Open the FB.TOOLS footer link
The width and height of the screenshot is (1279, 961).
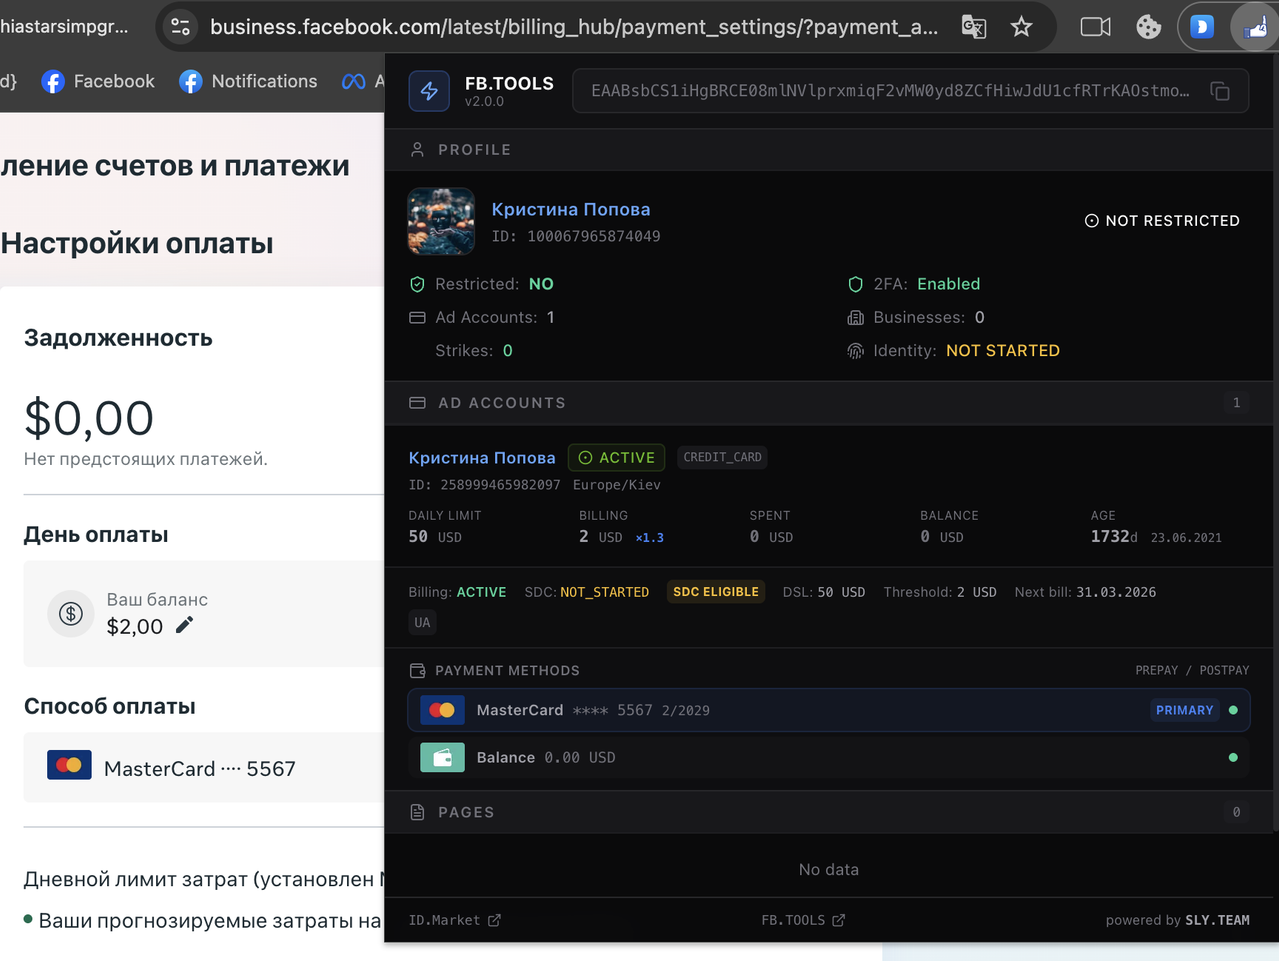pos(803,920)
